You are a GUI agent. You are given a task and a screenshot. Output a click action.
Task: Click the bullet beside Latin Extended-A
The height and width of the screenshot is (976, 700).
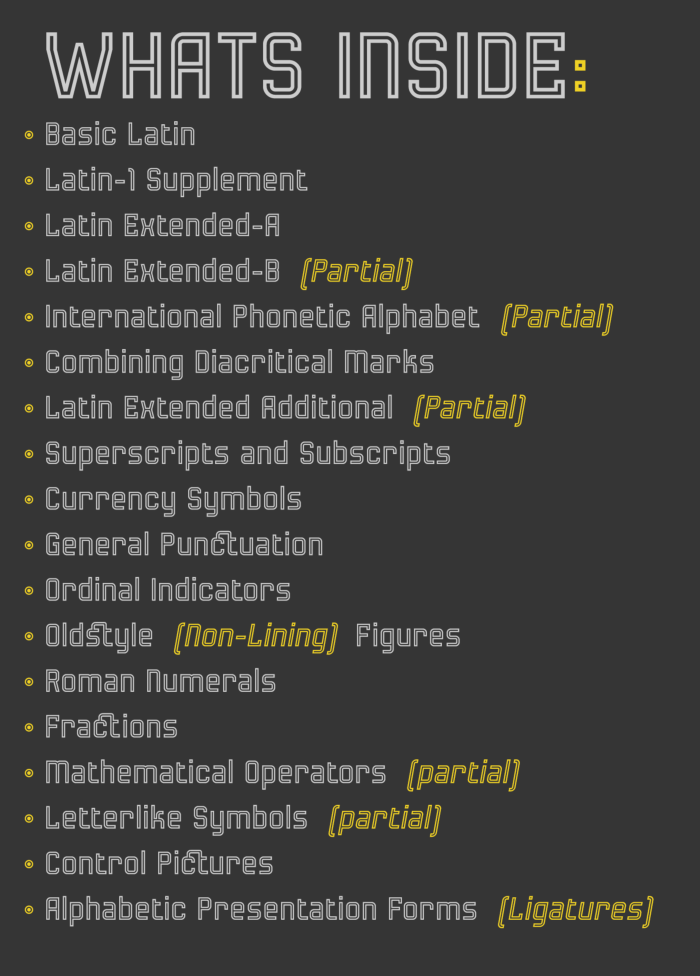point(29,226)
